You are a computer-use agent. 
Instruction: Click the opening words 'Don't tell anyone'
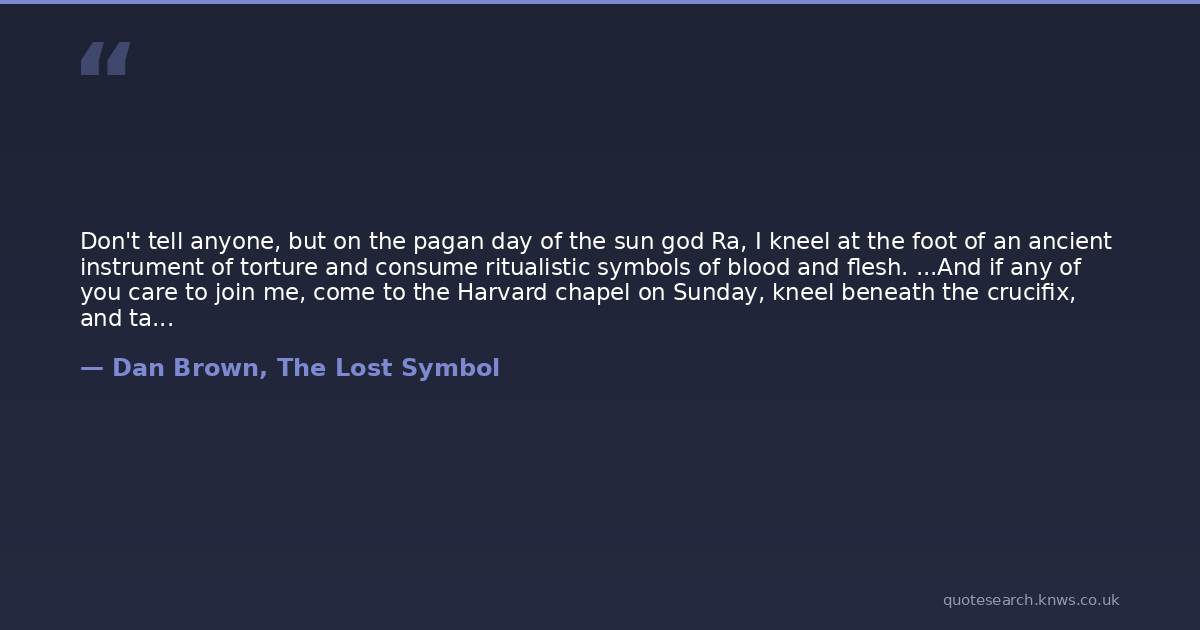pos(180,242)
